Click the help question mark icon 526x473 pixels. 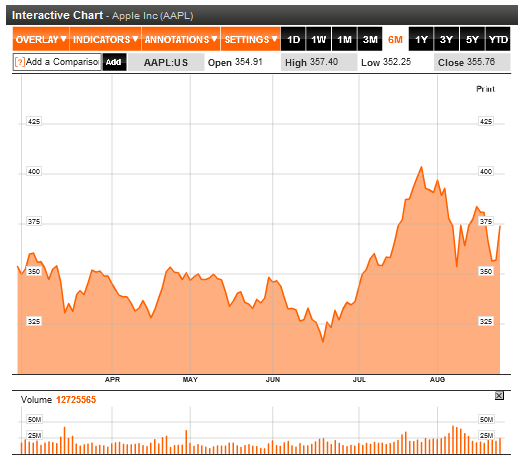[x=20, y=62]
